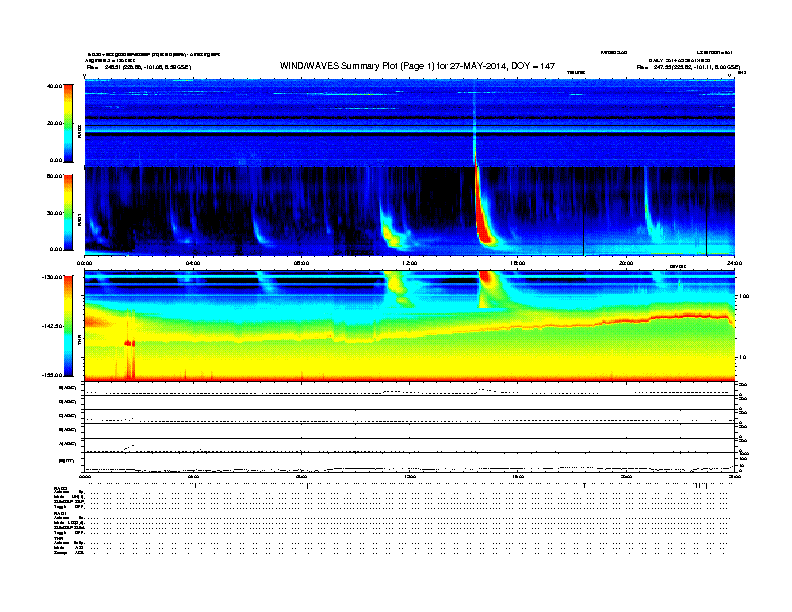The height and width of the screenshot is (612, 792).
Task: Click the TNR heading in the status table
Action: [58, 538]
